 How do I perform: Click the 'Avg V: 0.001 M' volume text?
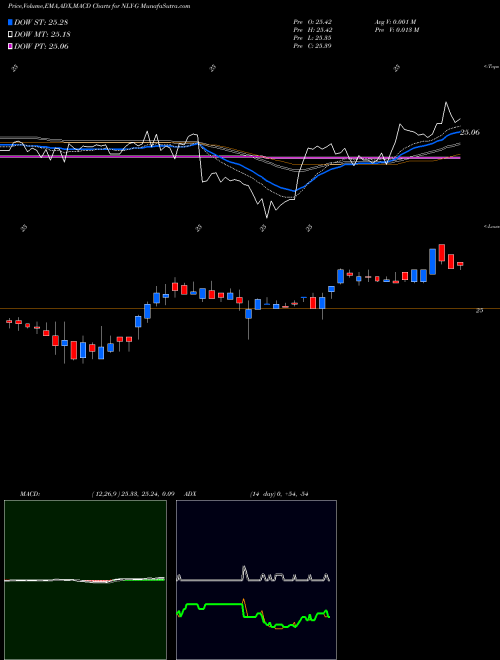click(395, 22)
